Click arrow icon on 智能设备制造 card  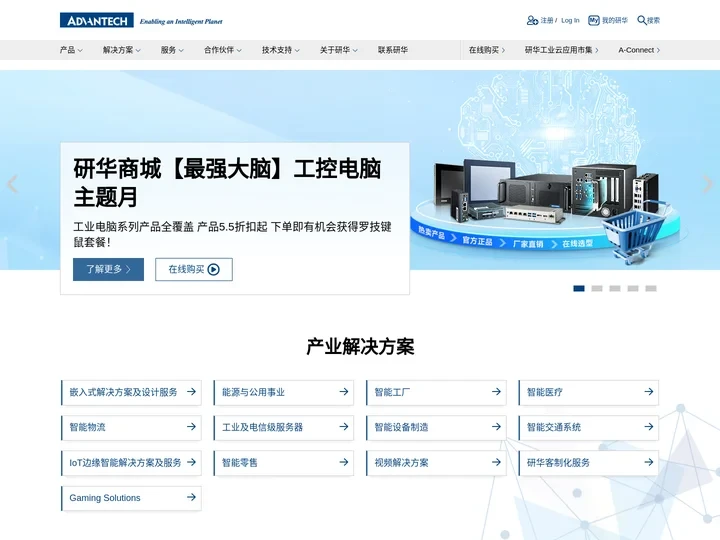(x=496, y=427)
